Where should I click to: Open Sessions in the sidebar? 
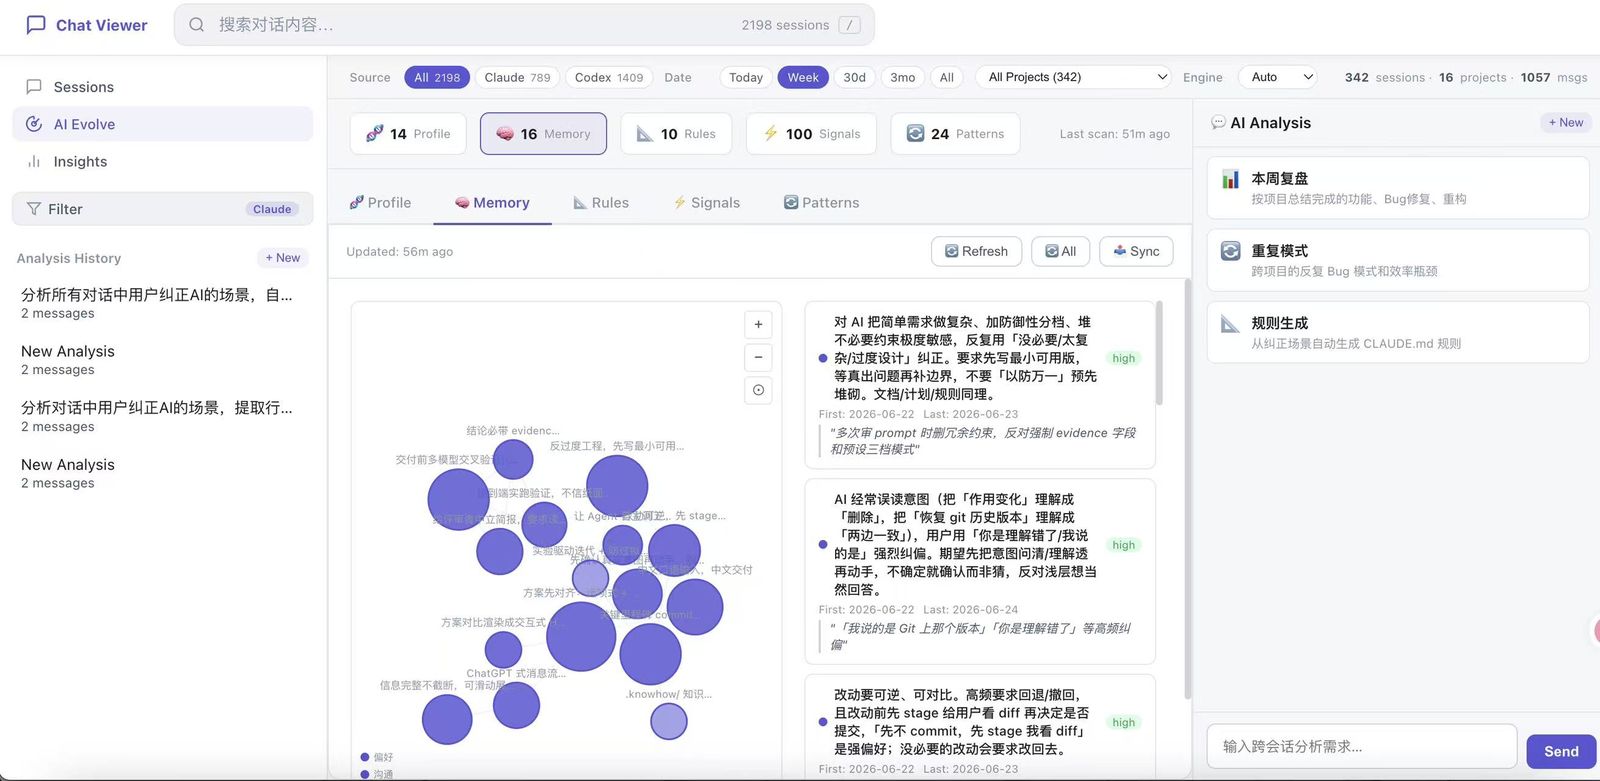coord(162,87)
